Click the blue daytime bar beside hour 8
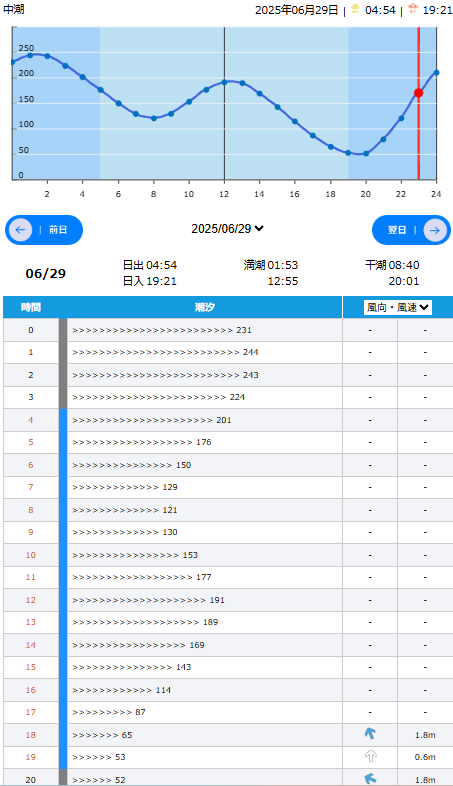Image resolution: width=453 pixels, height=786 pixels. tap(63, 509)
